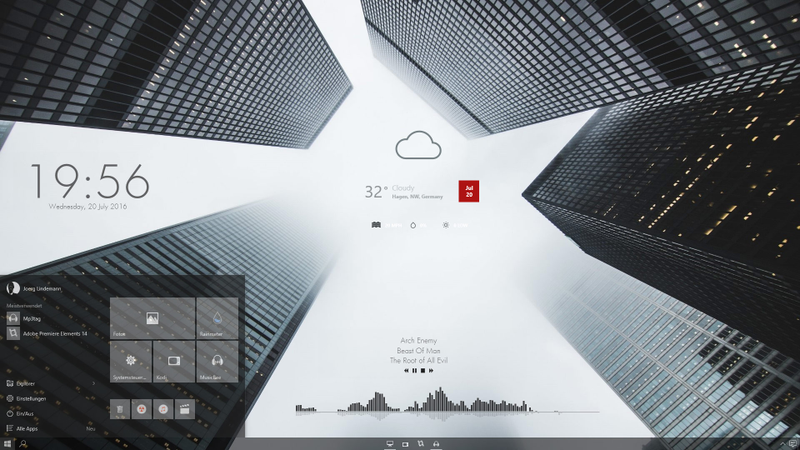800x450 pixels.
Task: Go back to the previous track
Action: (x=406, y=371)
